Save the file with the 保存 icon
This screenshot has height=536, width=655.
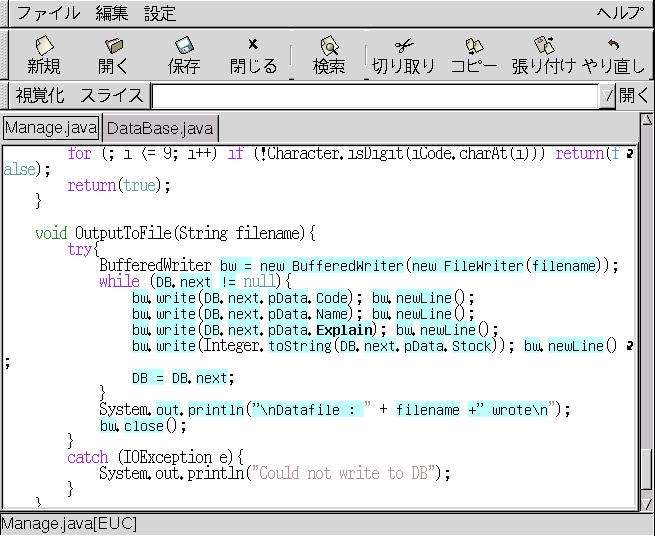(x=183, y=55)
